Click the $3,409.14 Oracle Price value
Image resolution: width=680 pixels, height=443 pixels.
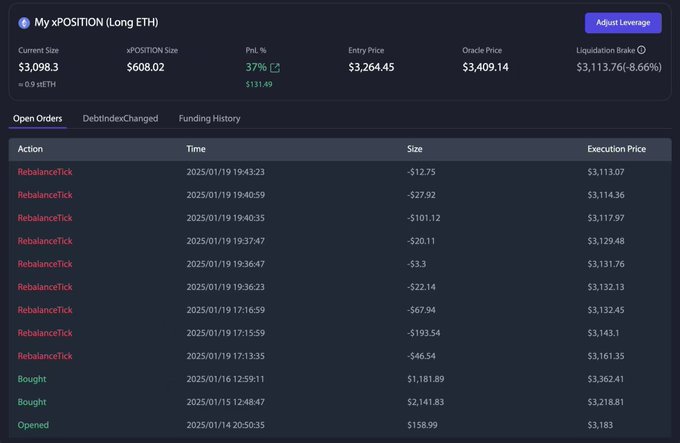[x=485, y=67]
